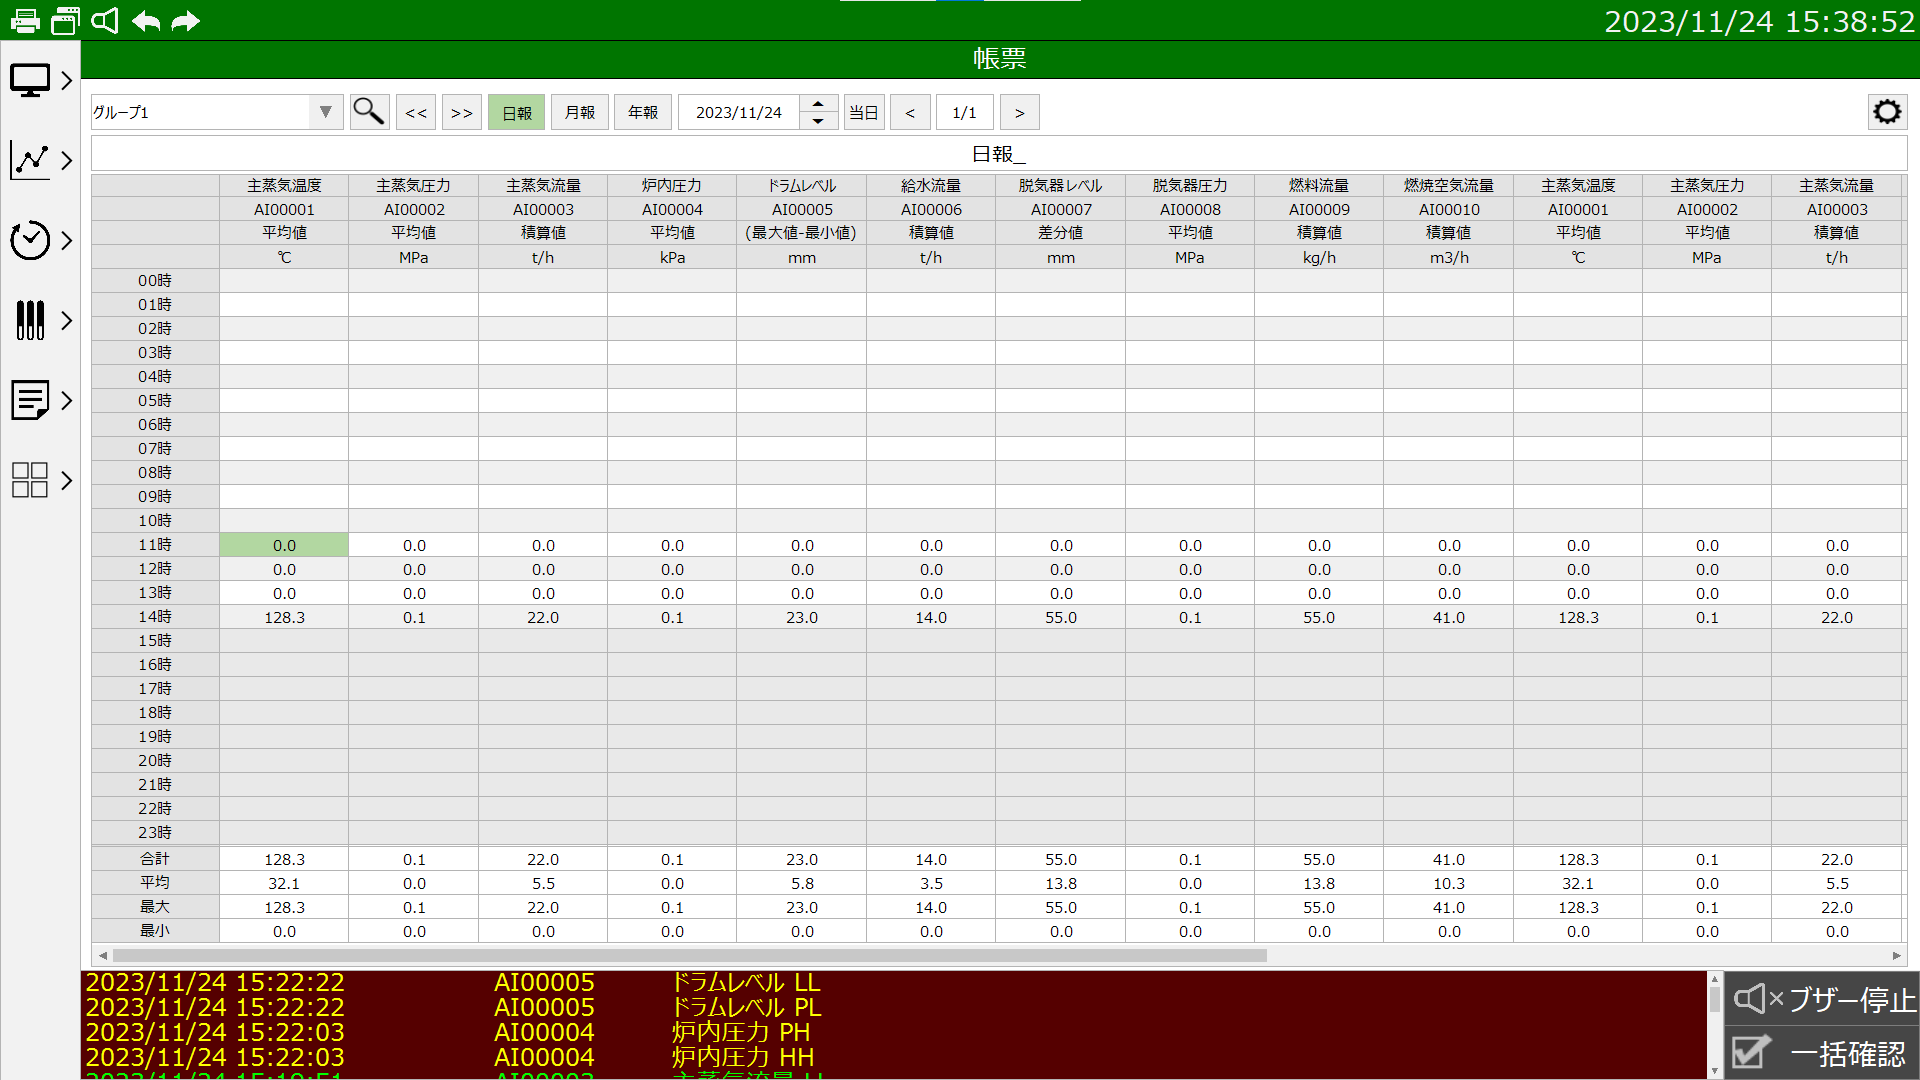This screenshot has width=1920, height=1080.
Task: Select the highlighted 11時 主蒸気温度 cell
Action: click(x=284, y=545)
